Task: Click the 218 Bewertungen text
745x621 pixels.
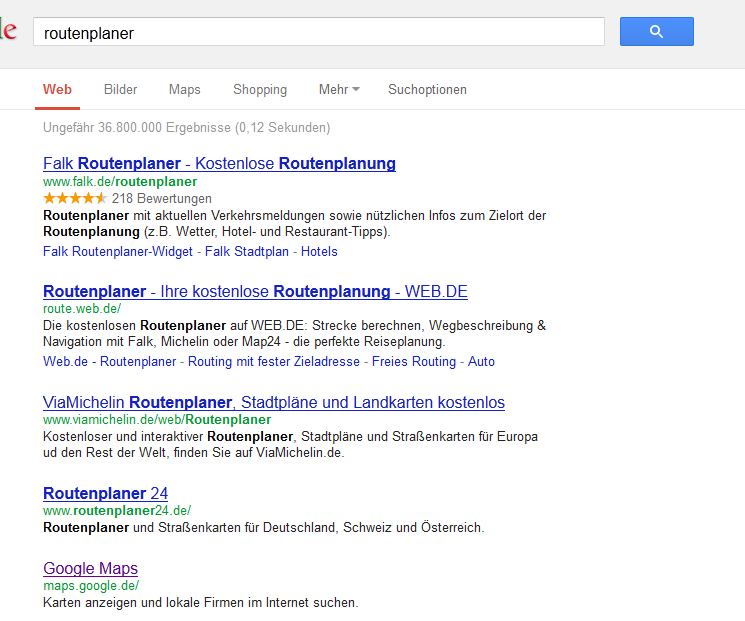Action: click(162, 199)
